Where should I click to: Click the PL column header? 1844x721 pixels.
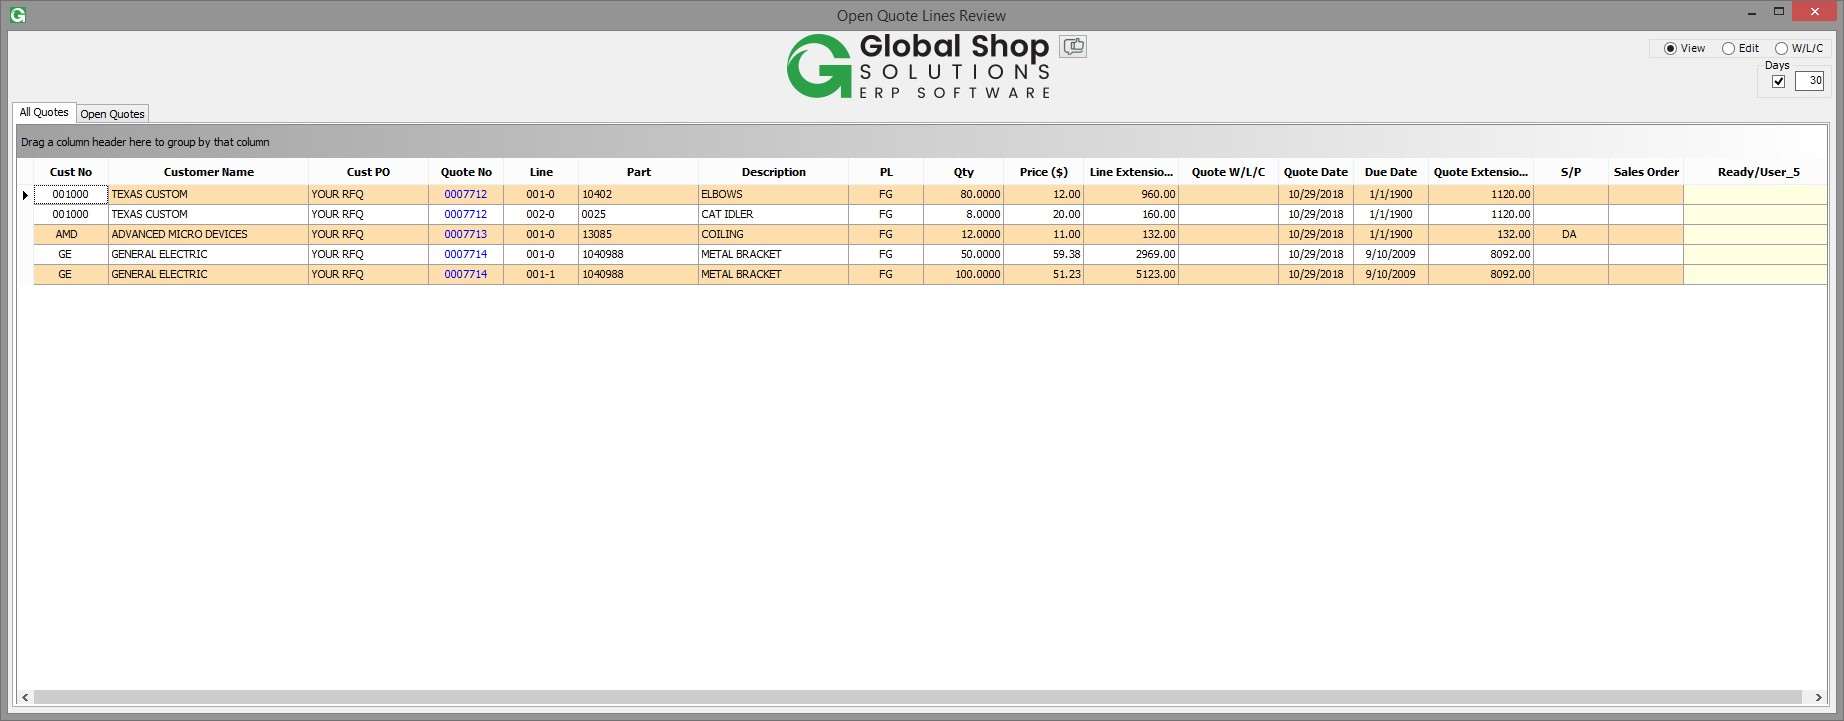click(x=886, y=172)
